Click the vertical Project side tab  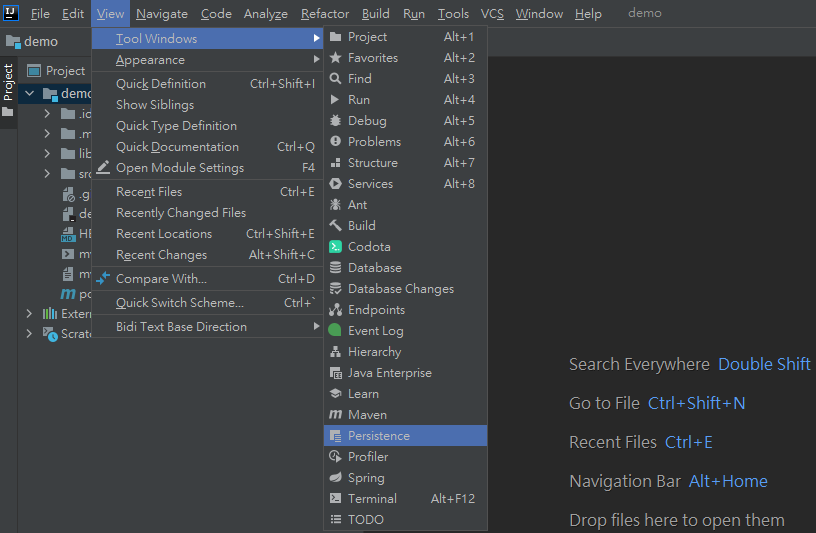(x=8, y=82)
